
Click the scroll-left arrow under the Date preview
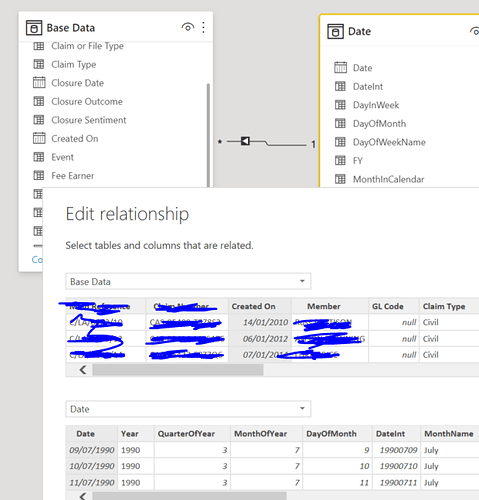(x=83, y=496)
